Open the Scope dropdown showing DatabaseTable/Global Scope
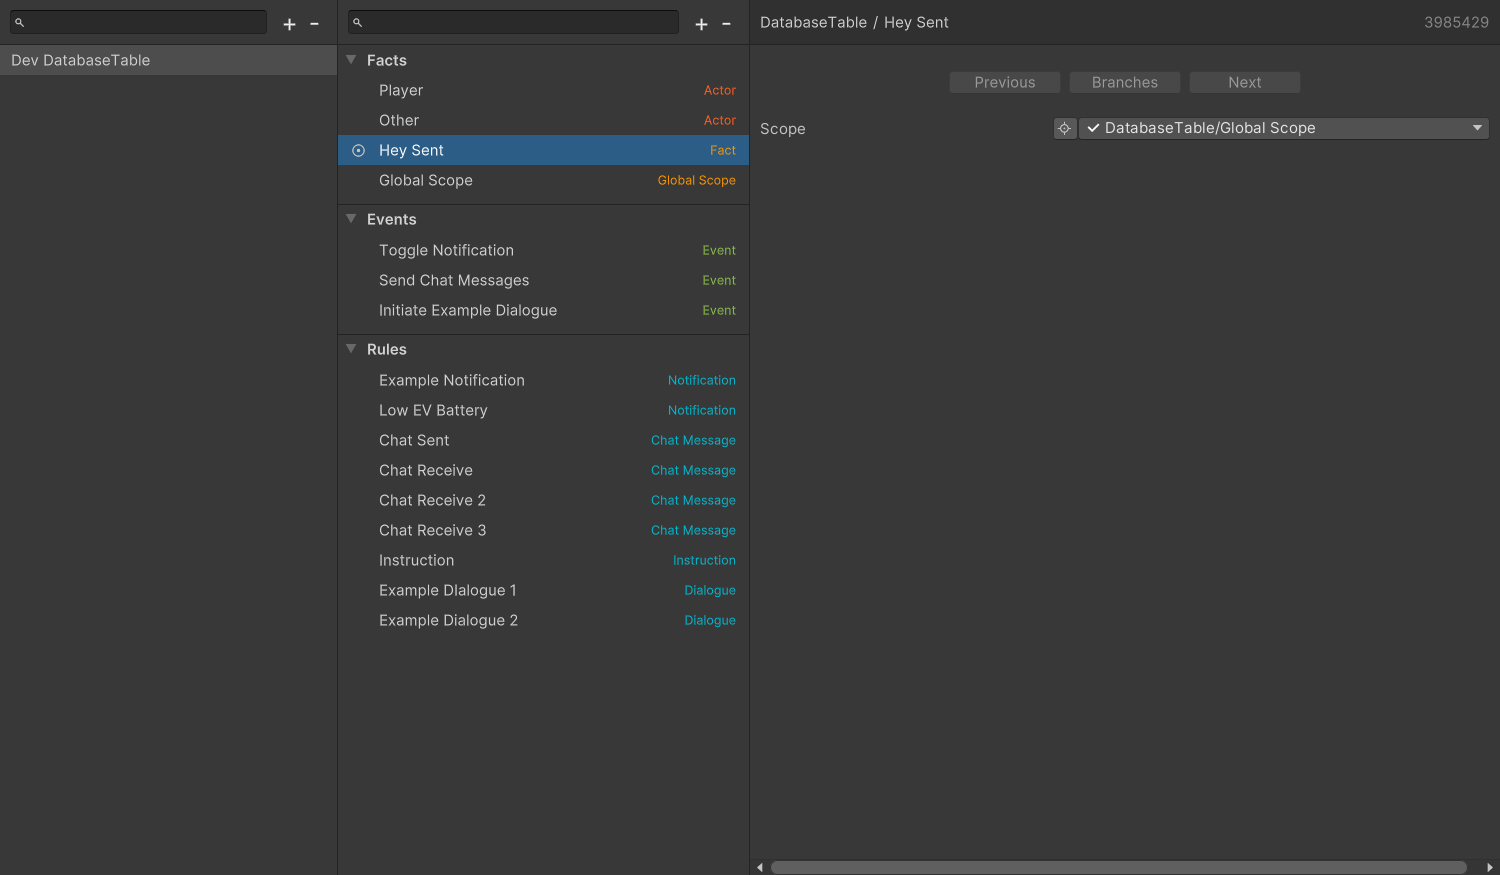Screen dimensions: 1500x875 pyautogui.click(x=1284, y=128)
